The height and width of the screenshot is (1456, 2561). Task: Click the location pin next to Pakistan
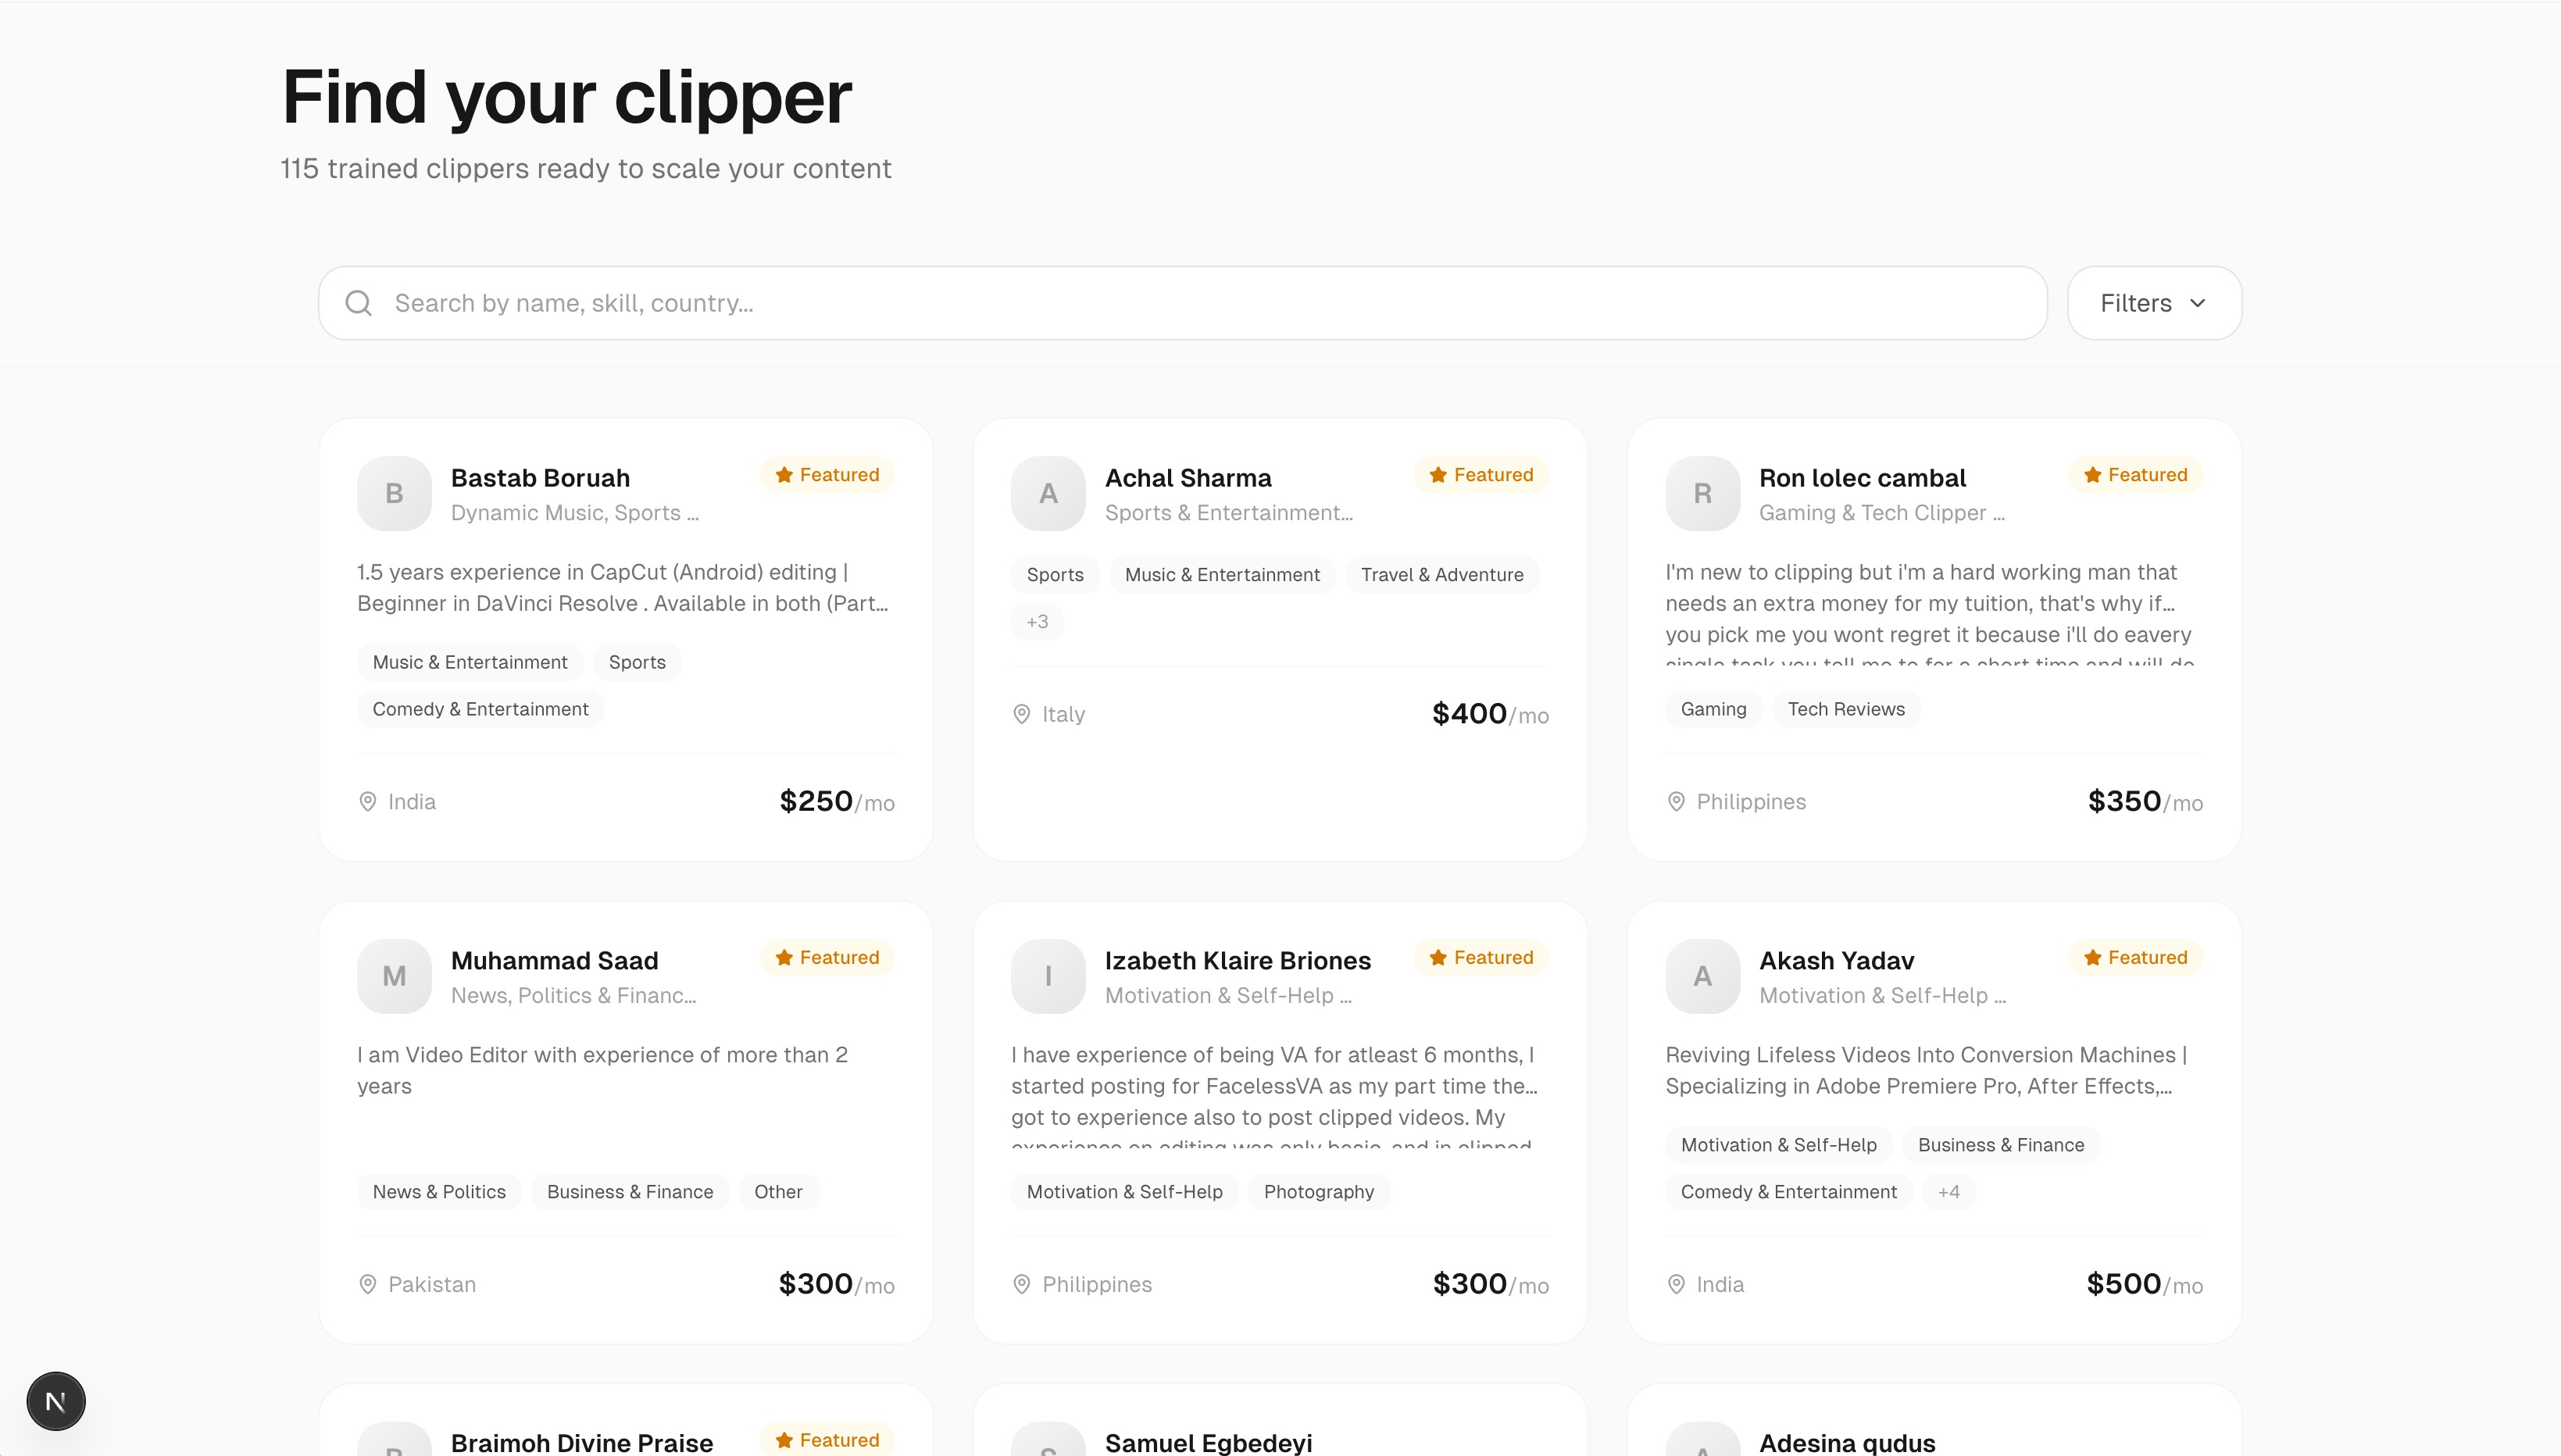(367, 1284)
